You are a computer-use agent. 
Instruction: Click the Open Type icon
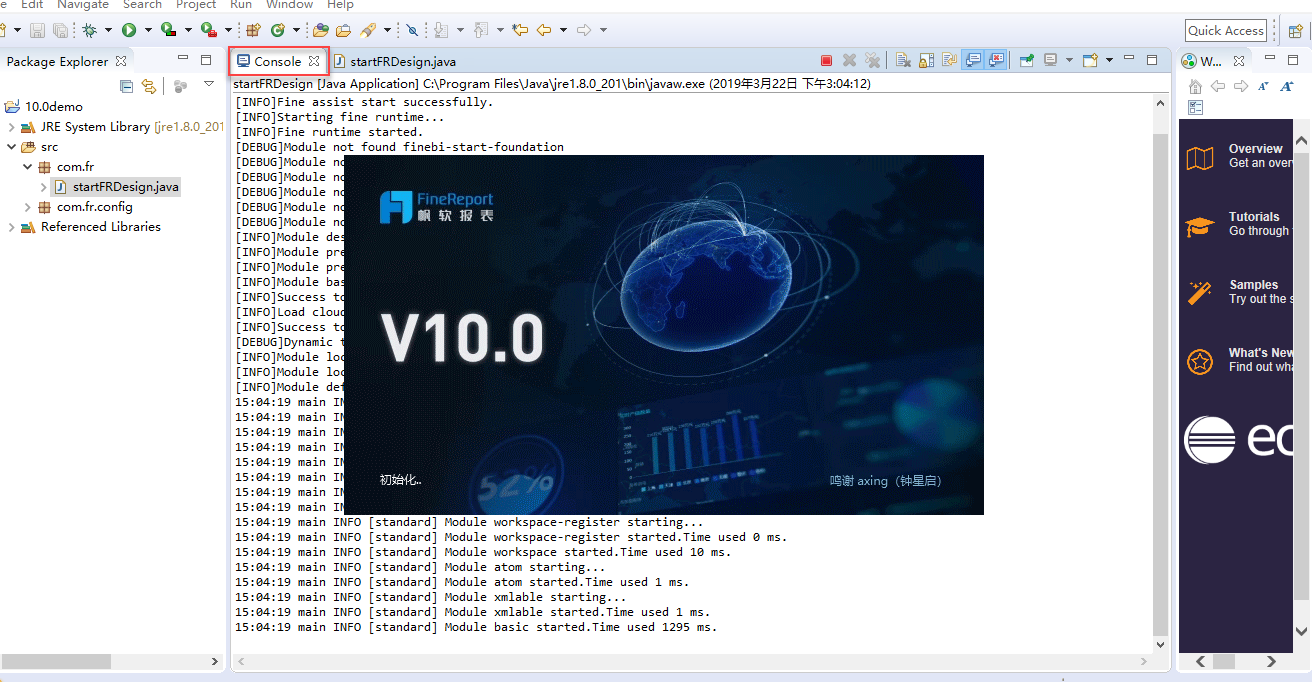tap(320, 30)
